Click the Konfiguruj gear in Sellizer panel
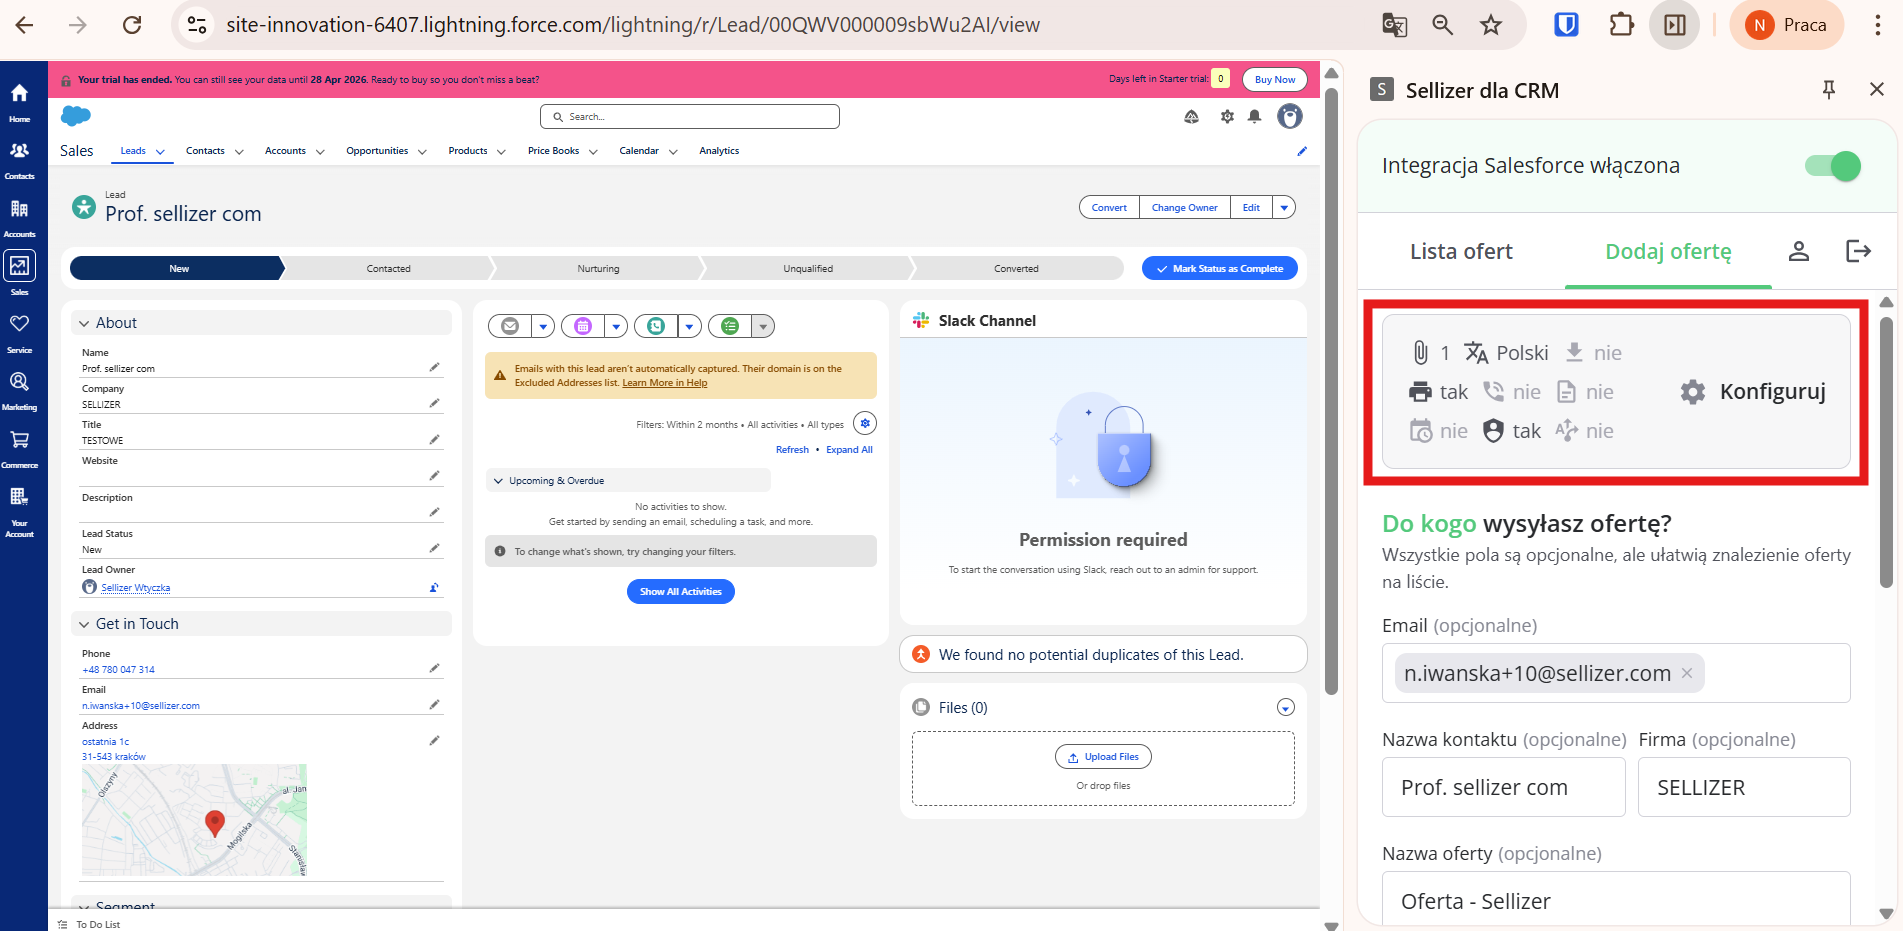 (1693, 392)
